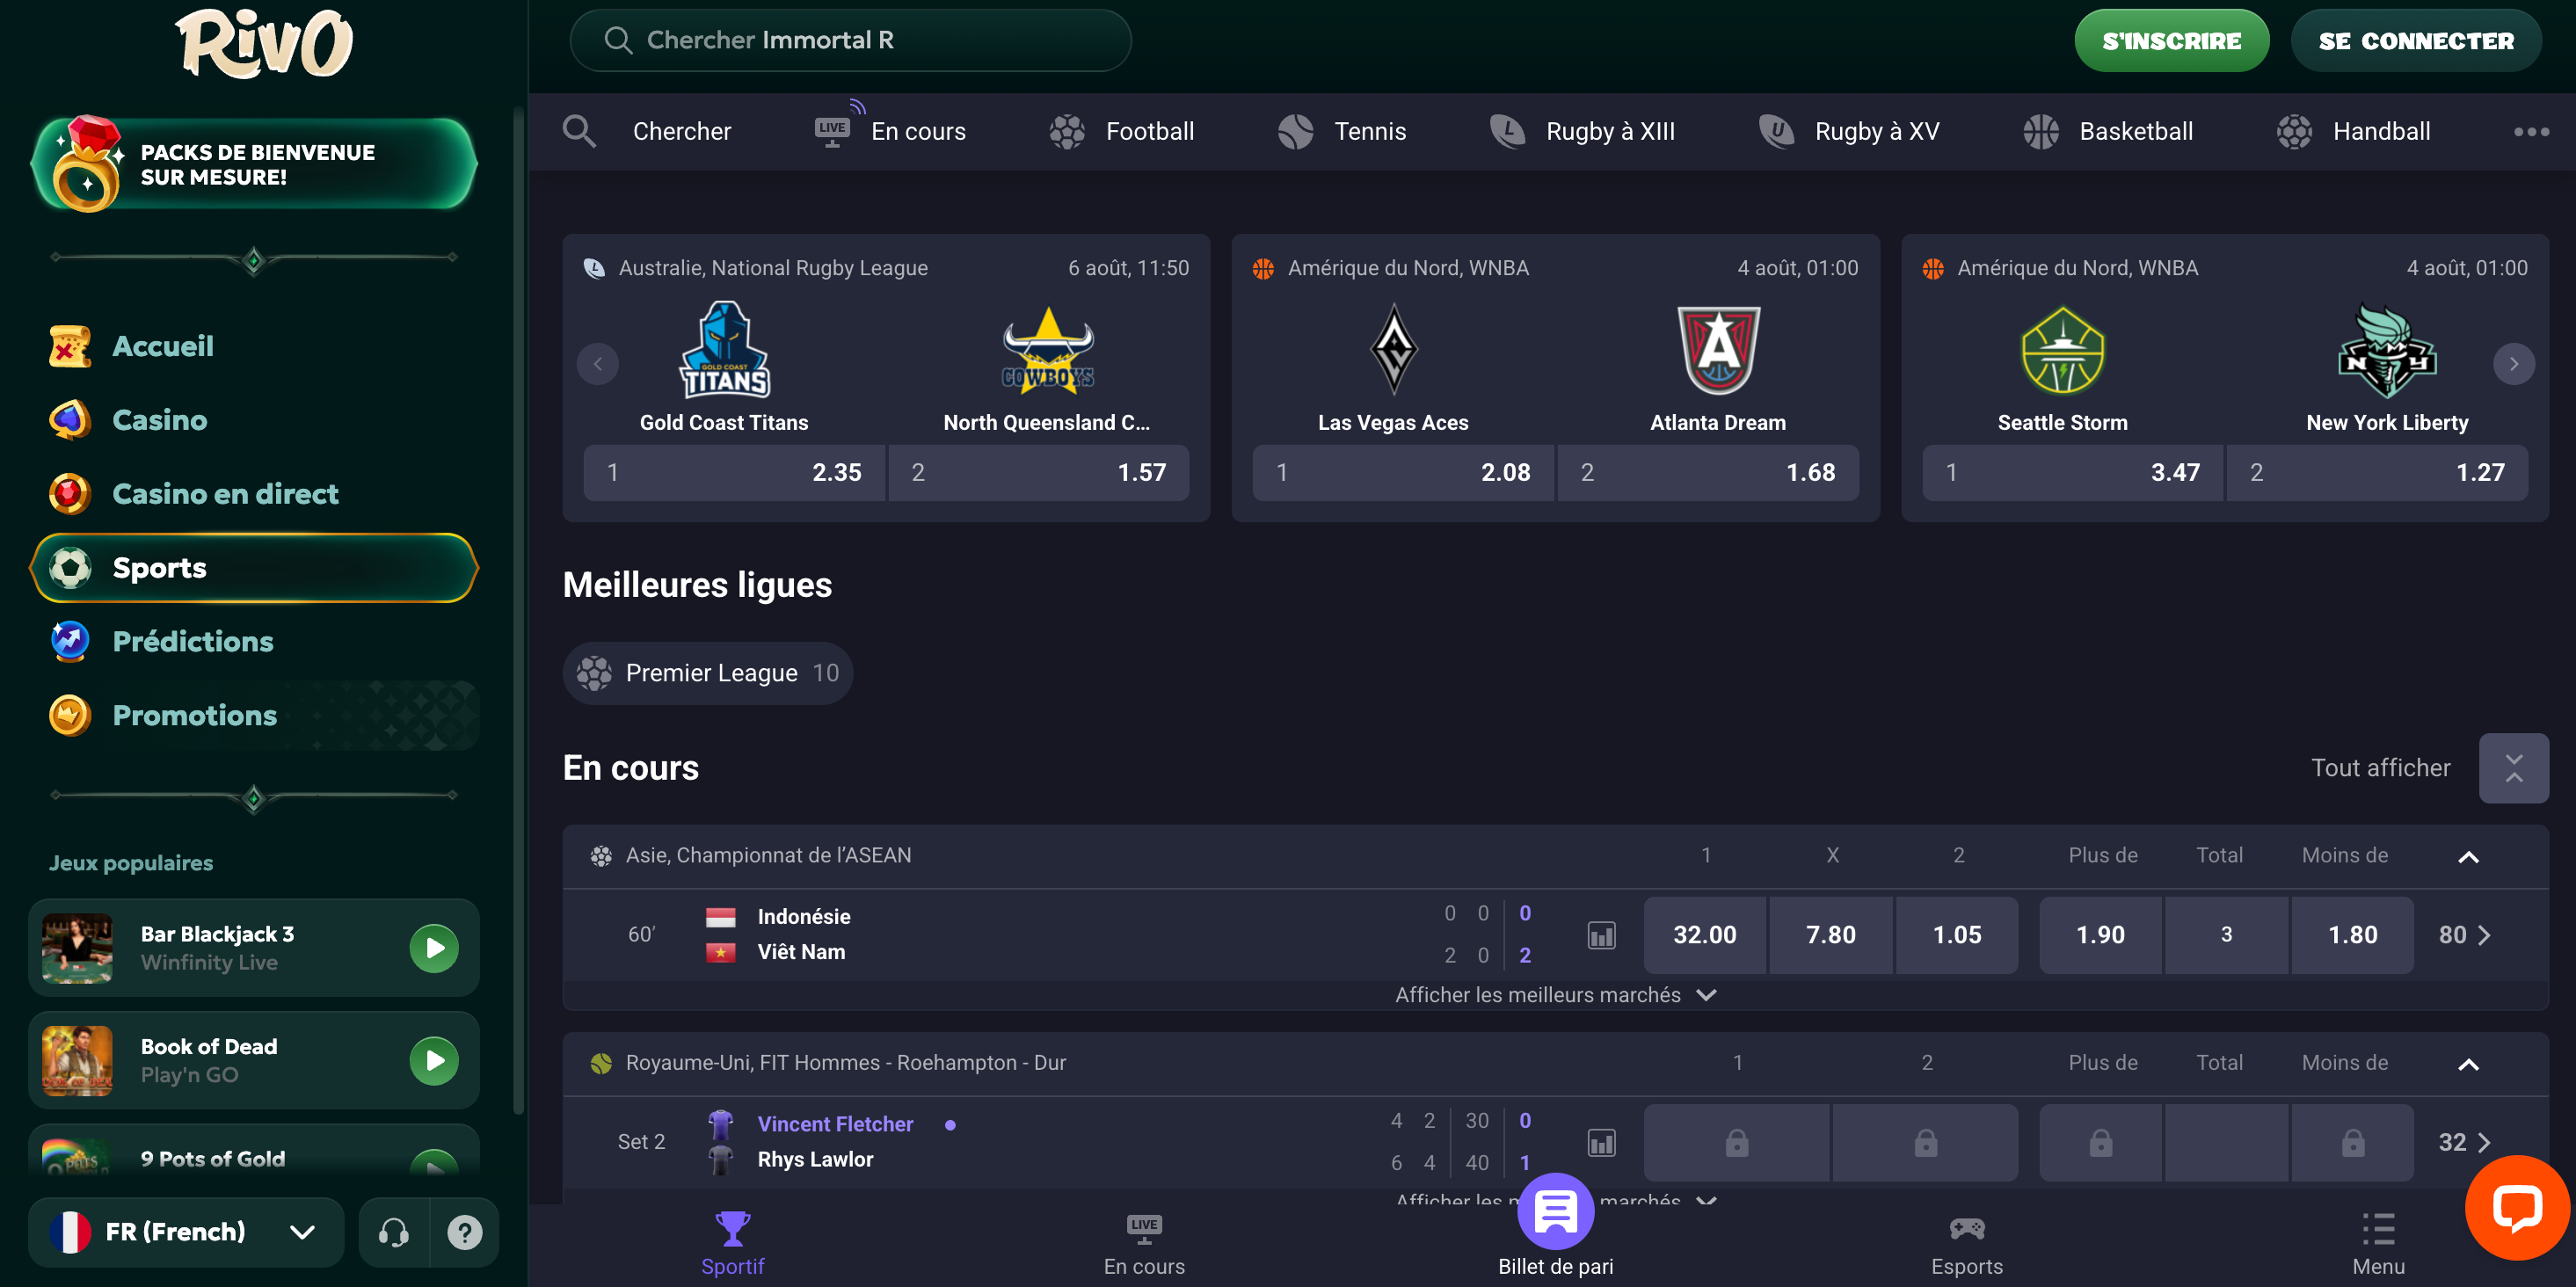Click the question mark help icon

tap(465, 1232)
